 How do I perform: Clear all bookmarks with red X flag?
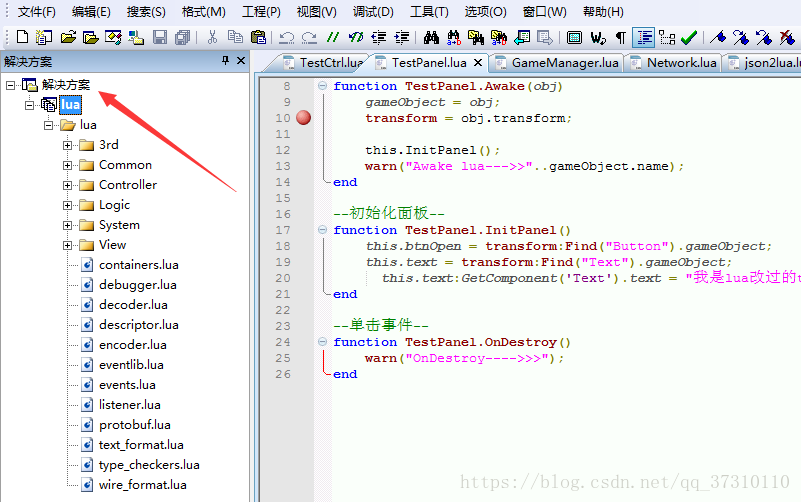click(787, 37)
